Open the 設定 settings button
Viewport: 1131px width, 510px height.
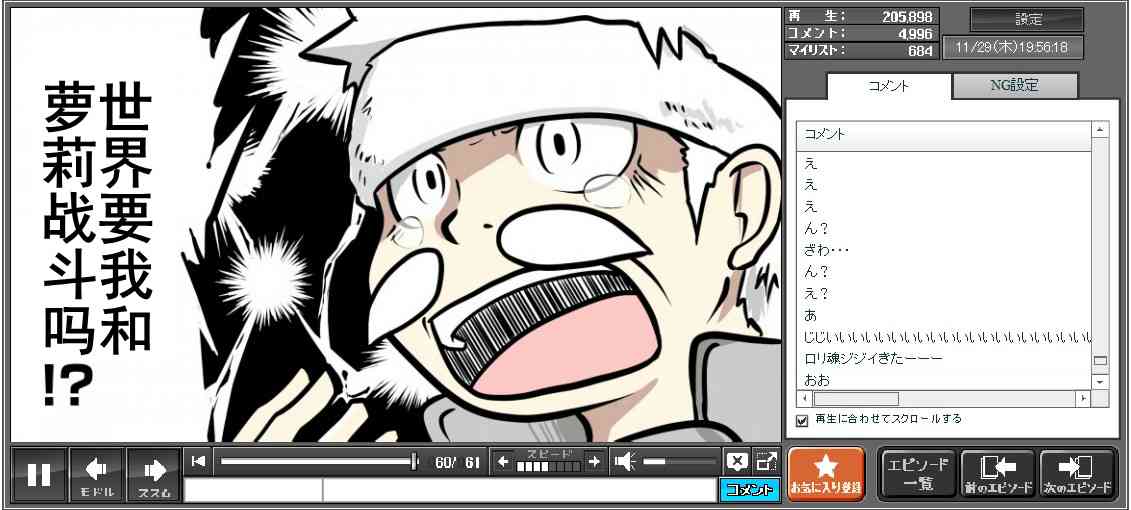[1027, 20]
